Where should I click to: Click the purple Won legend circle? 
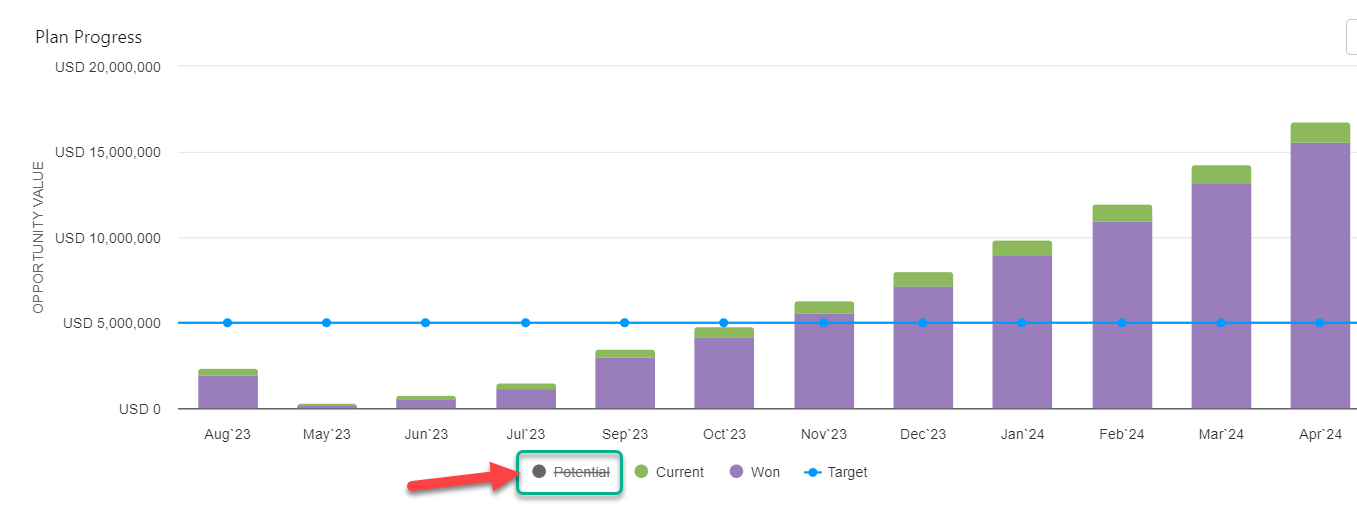tap(737, 472)
